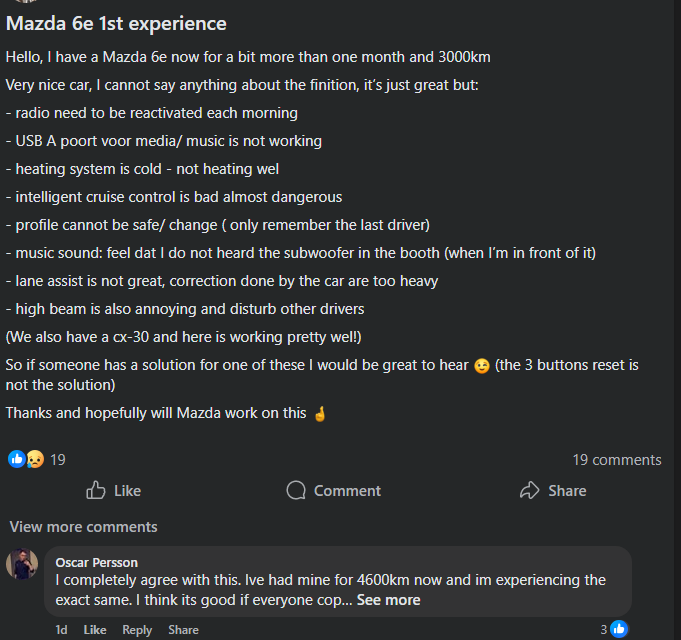Click the blue like badge on Oscar's comment
Viewport: 681px width, 640px height.
(619, 629)
